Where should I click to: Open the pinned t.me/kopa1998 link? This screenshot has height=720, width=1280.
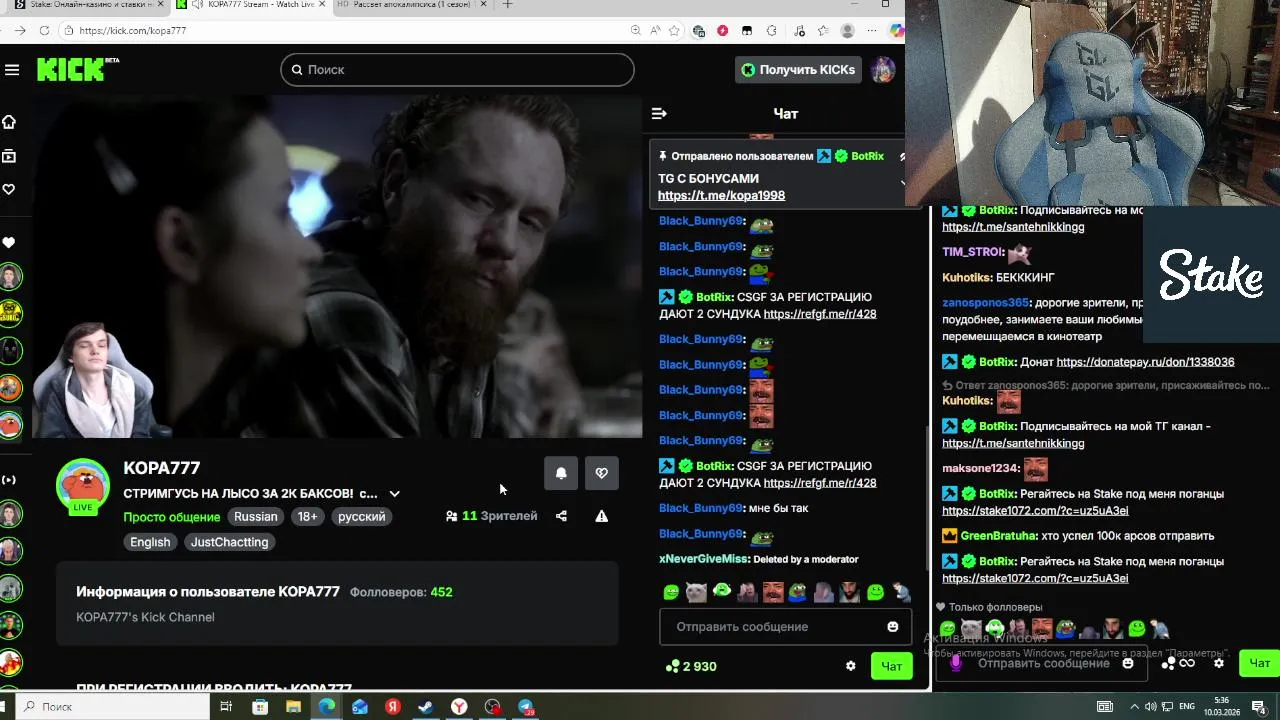(721, 195)
